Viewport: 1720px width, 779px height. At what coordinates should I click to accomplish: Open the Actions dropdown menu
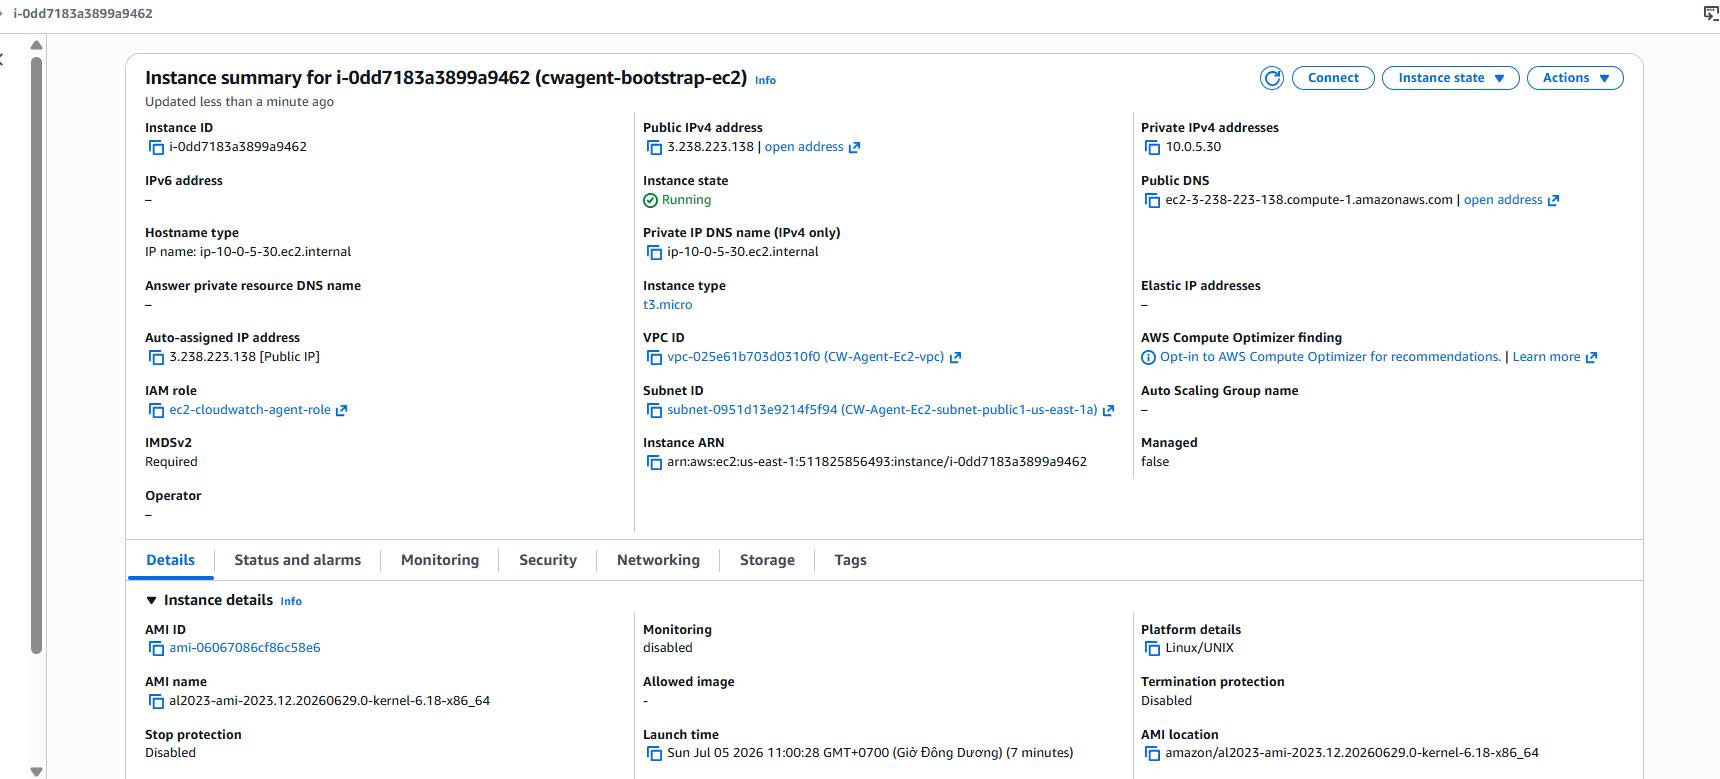(1575, 78)
